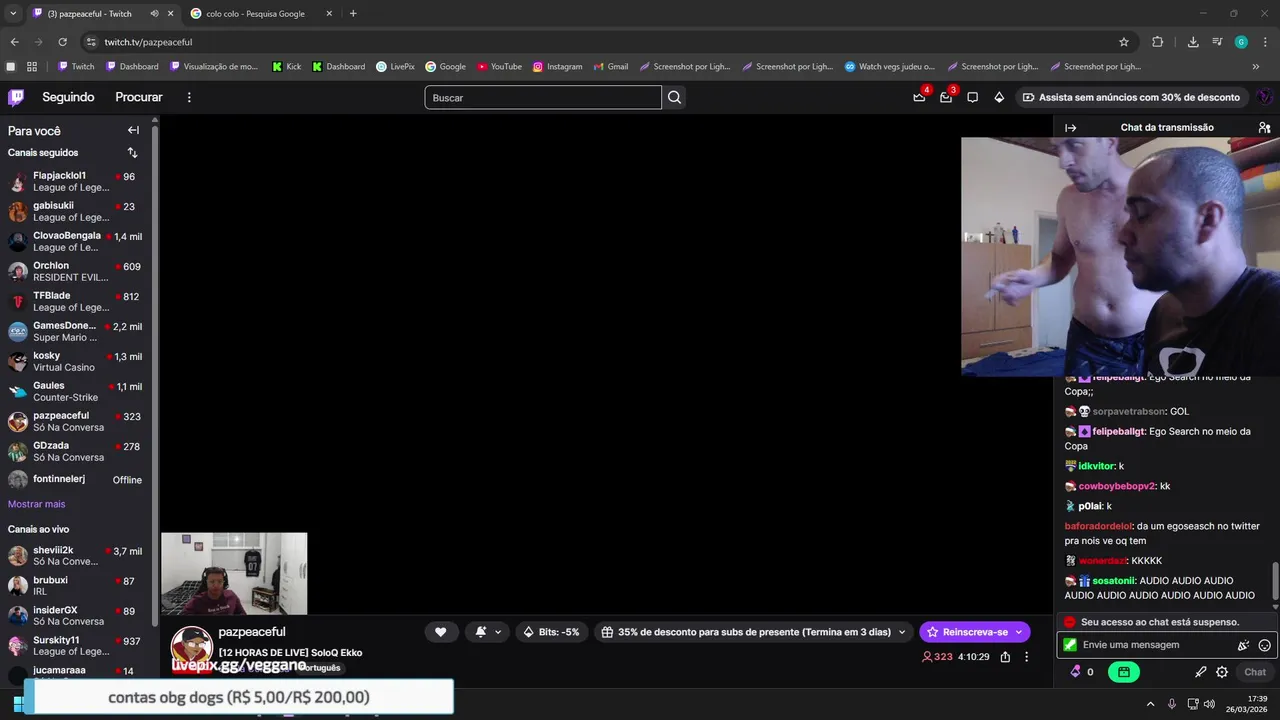
Task: Collapse the Para você sidebar
Action: click(133, 130)
